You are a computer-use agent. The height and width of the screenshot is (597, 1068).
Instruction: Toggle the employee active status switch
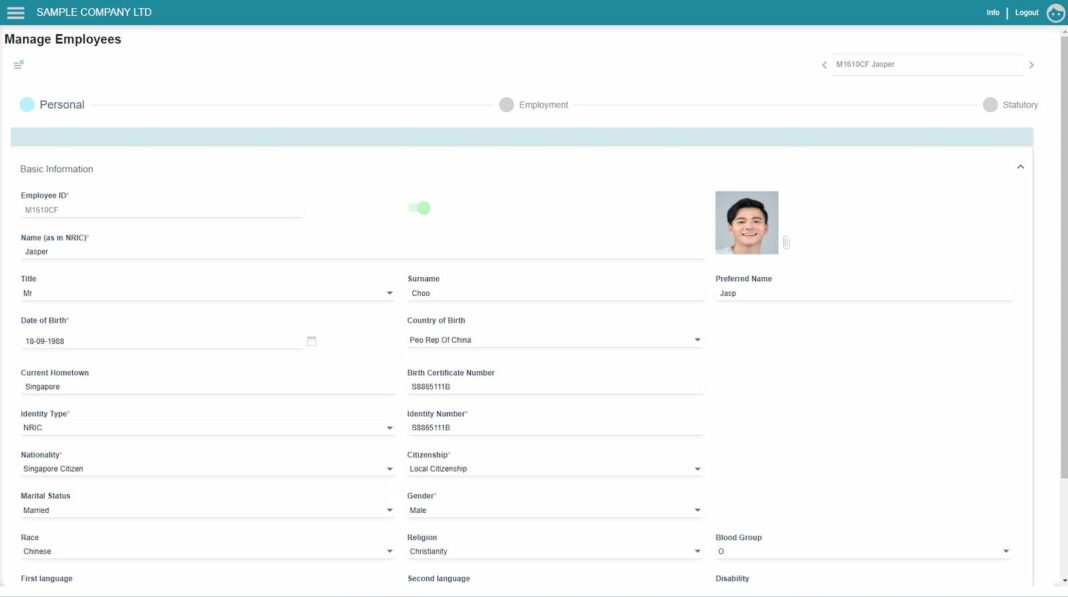pyautogui.click(x=419, y=208)
